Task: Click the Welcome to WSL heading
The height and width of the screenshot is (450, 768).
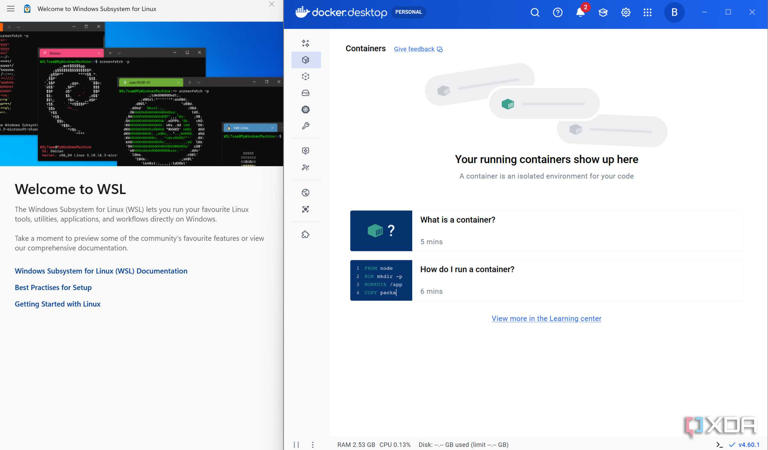Action: point(70,189)
